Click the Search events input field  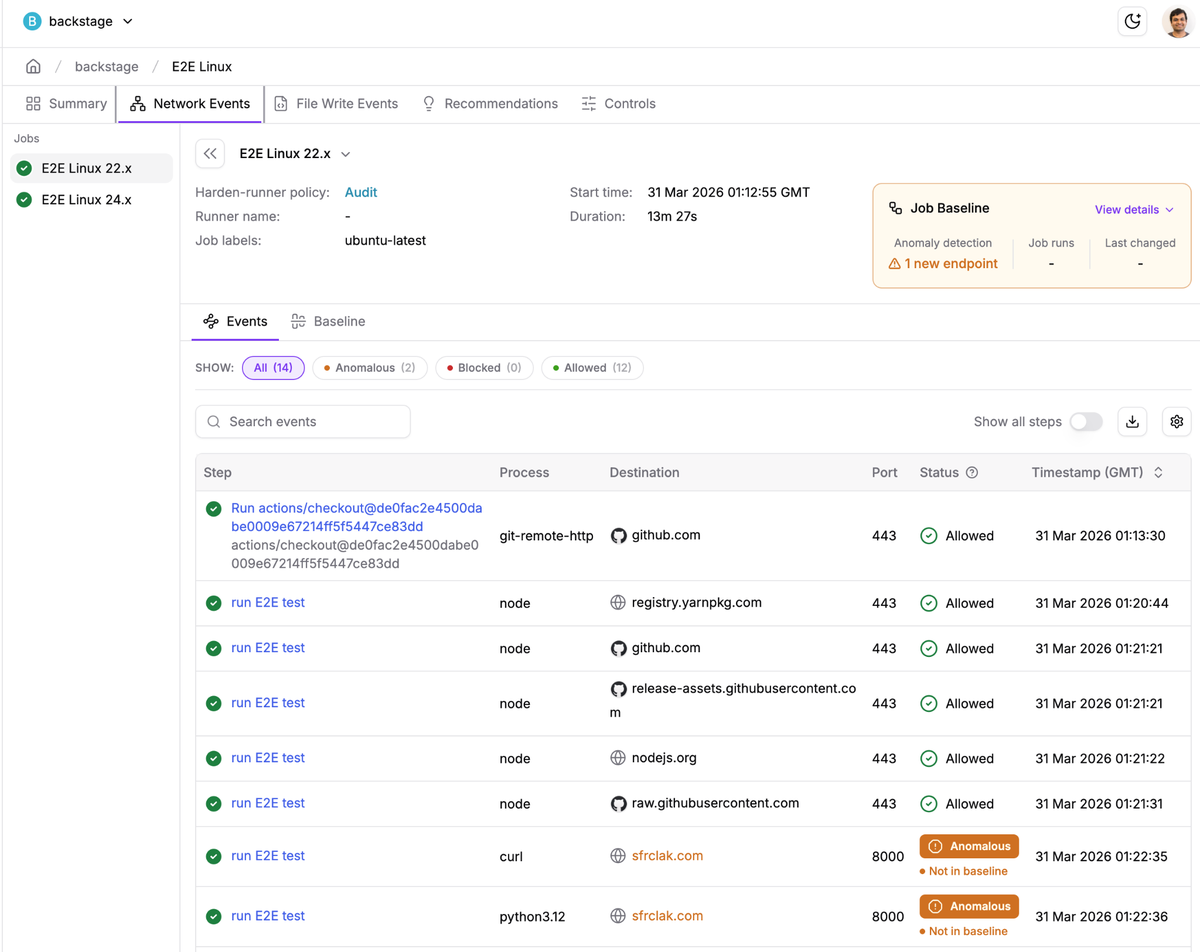point(303,422)
